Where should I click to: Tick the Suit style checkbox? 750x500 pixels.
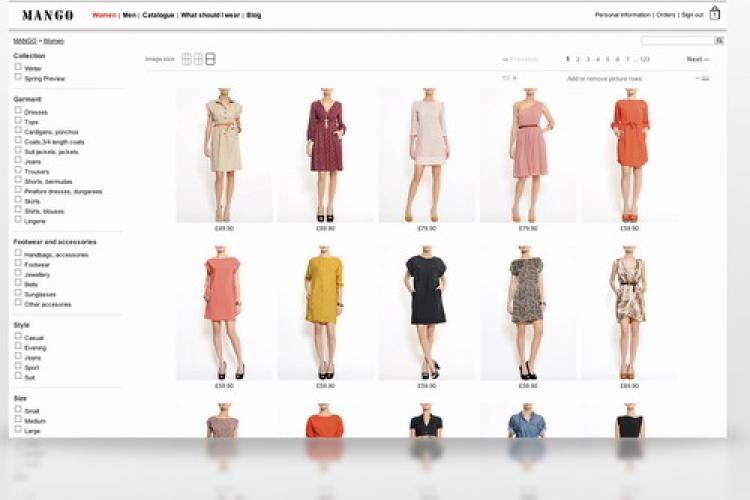[x=18, y=376]
